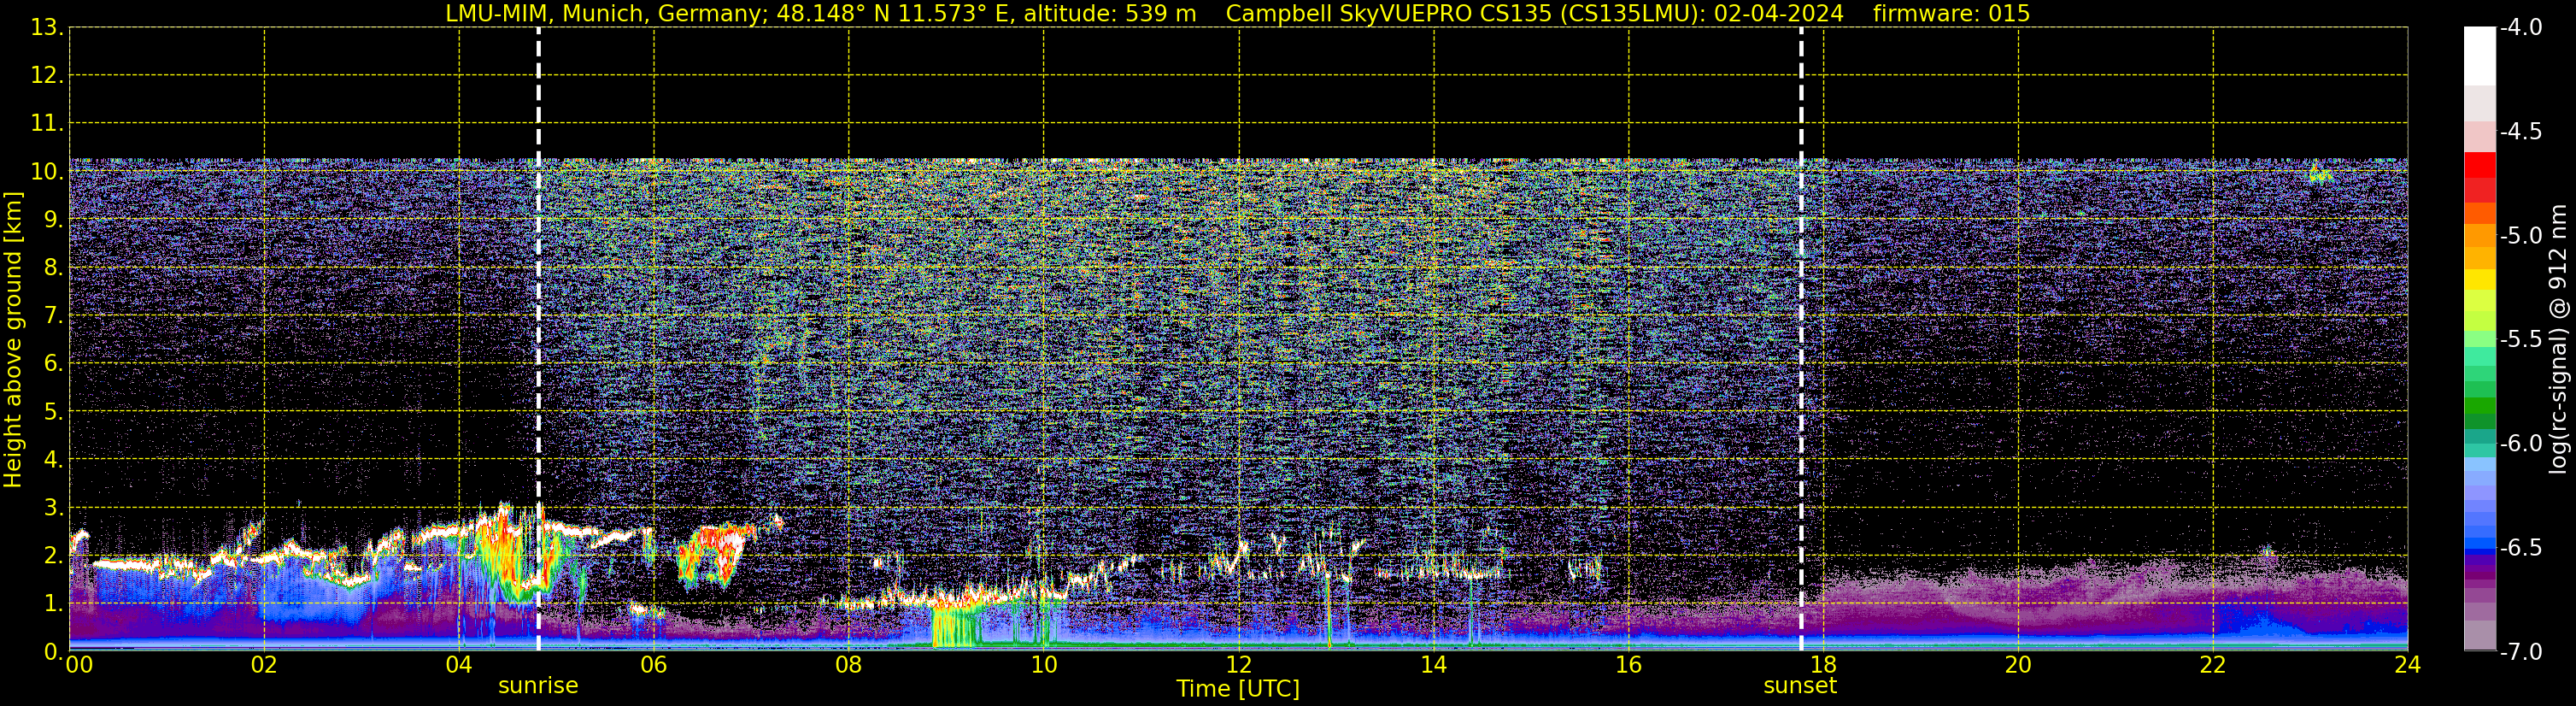The image size is (2576, 706).
Task: Click the height tick label 1
Action: click(x=53, y=603)
